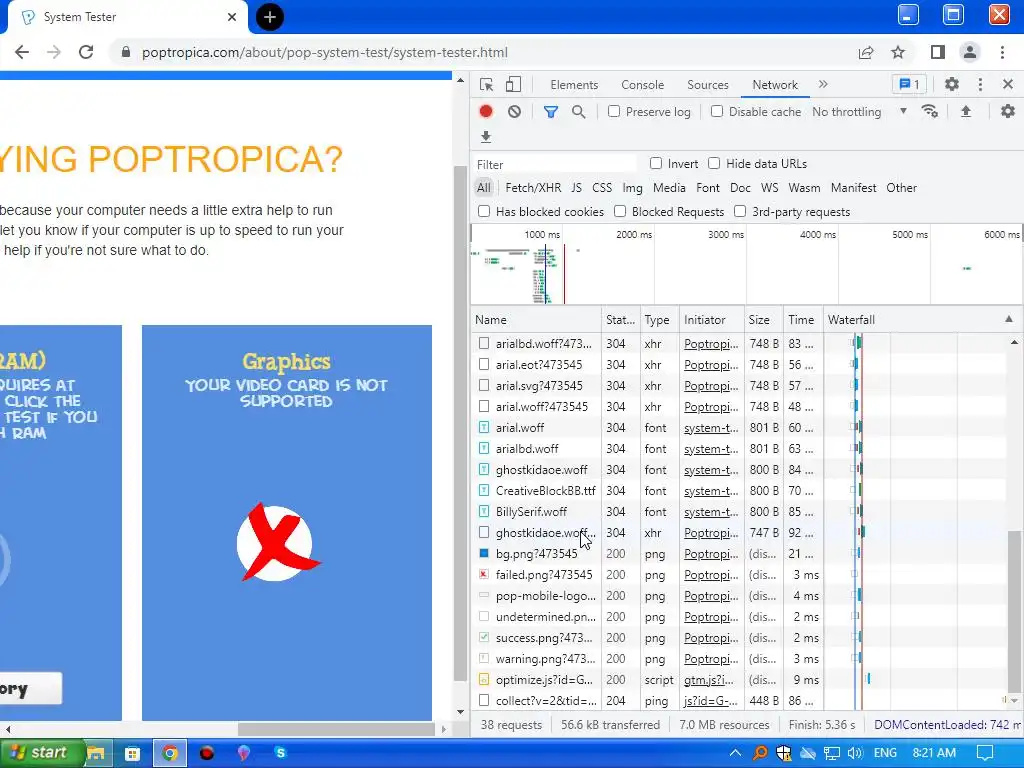1024x768 pixels.
Task: Open network conditions wifi icon
Action: (929, 112)
